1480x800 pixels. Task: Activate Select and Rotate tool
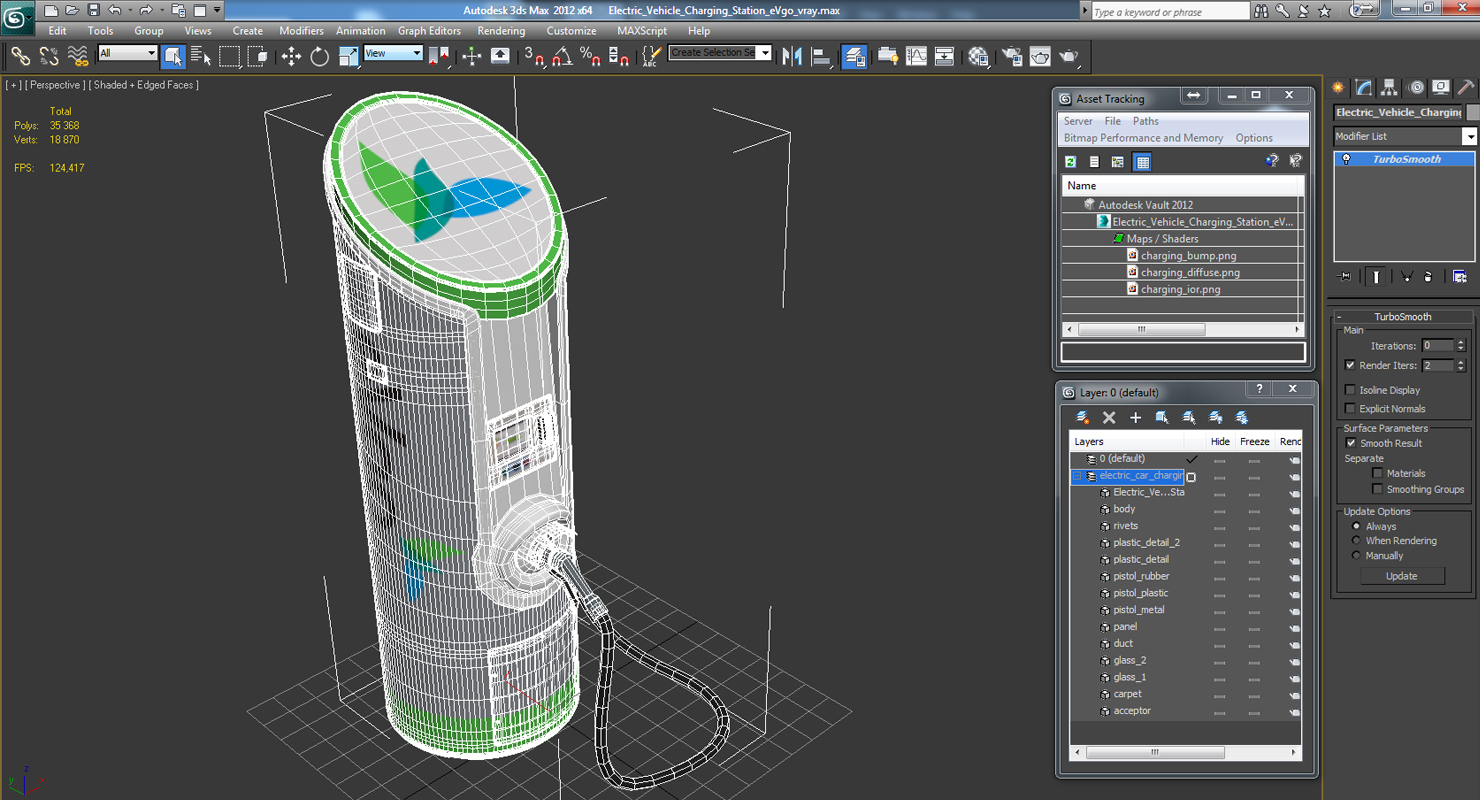point(320,56)
